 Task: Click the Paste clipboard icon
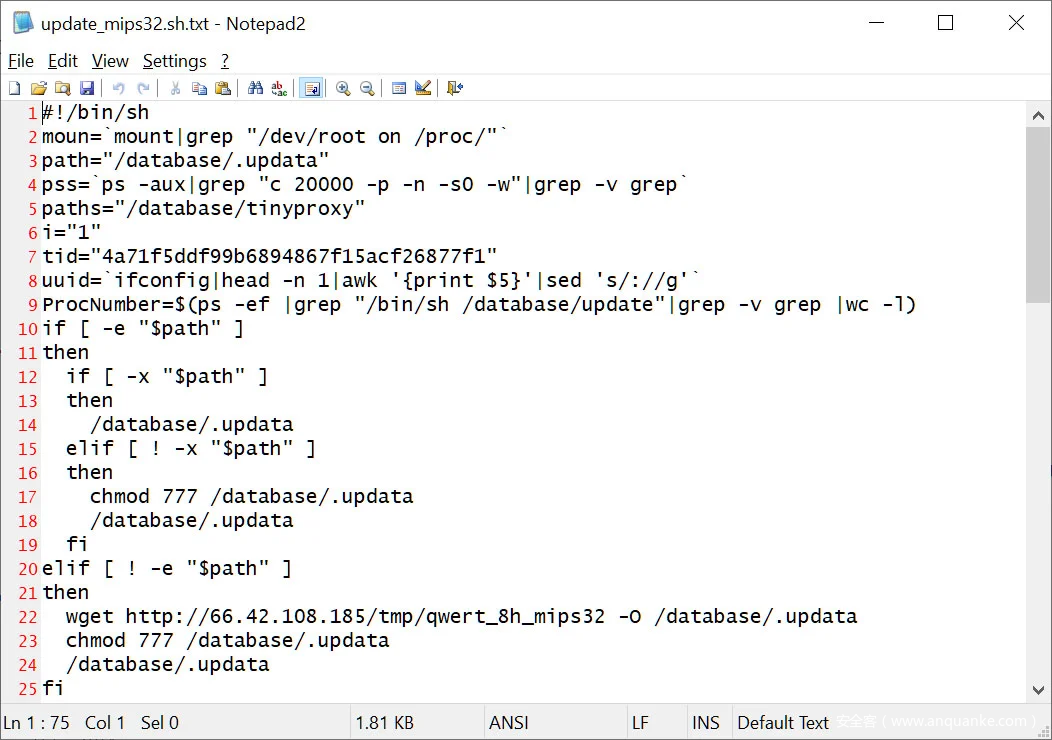(223, 88)
